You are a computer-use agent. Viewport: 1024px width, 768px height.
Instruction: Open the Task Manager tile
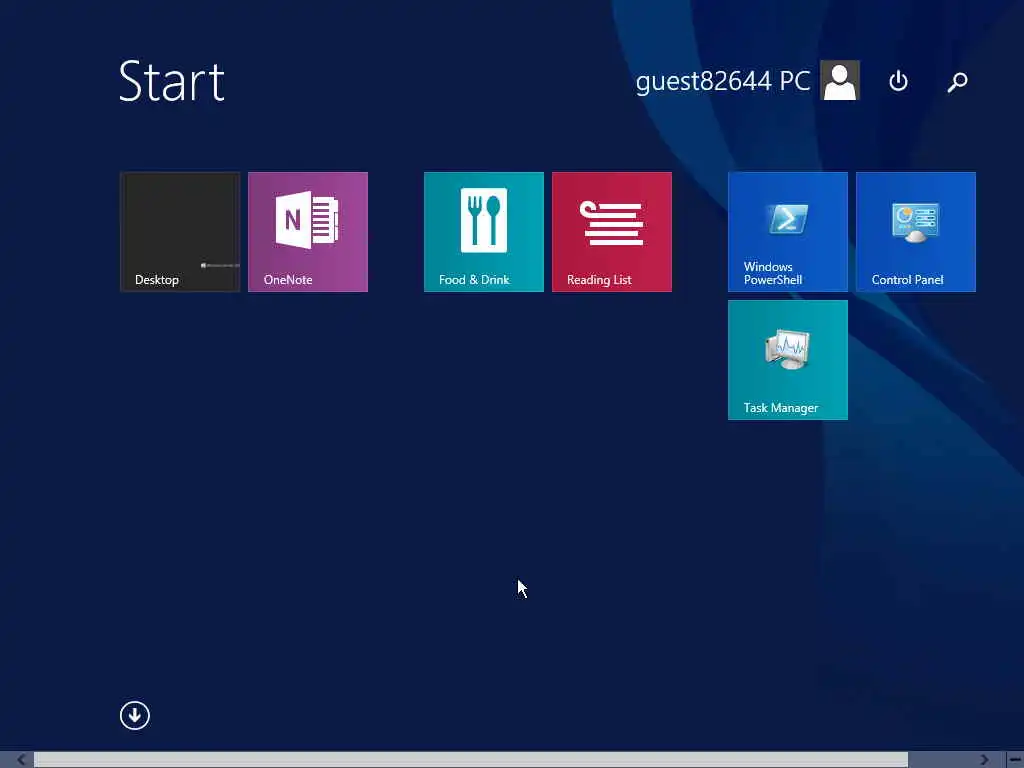(788, 360)
